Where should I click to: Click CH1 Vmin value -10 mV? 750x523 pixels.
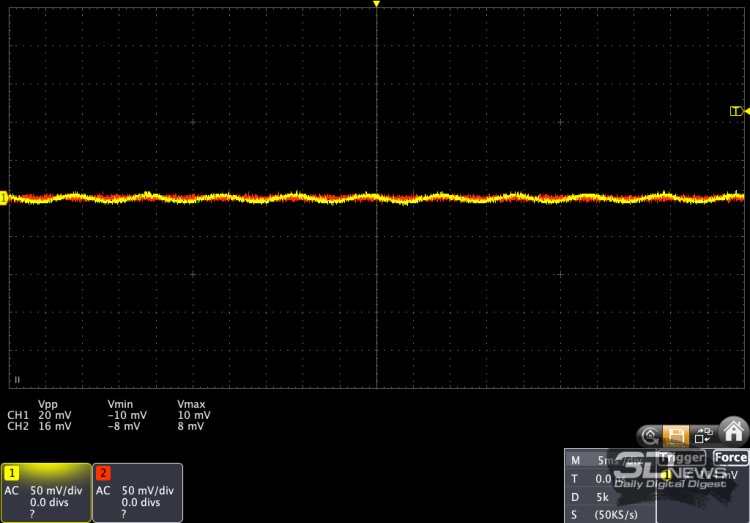point(127,415)
